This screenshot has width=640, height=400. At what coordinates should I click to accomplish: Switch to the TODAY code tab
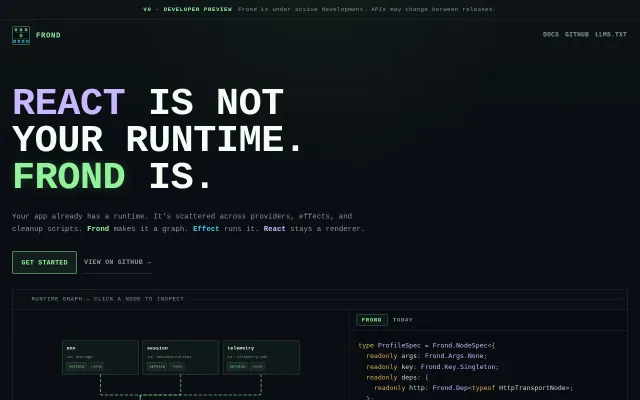click(402, 320)
